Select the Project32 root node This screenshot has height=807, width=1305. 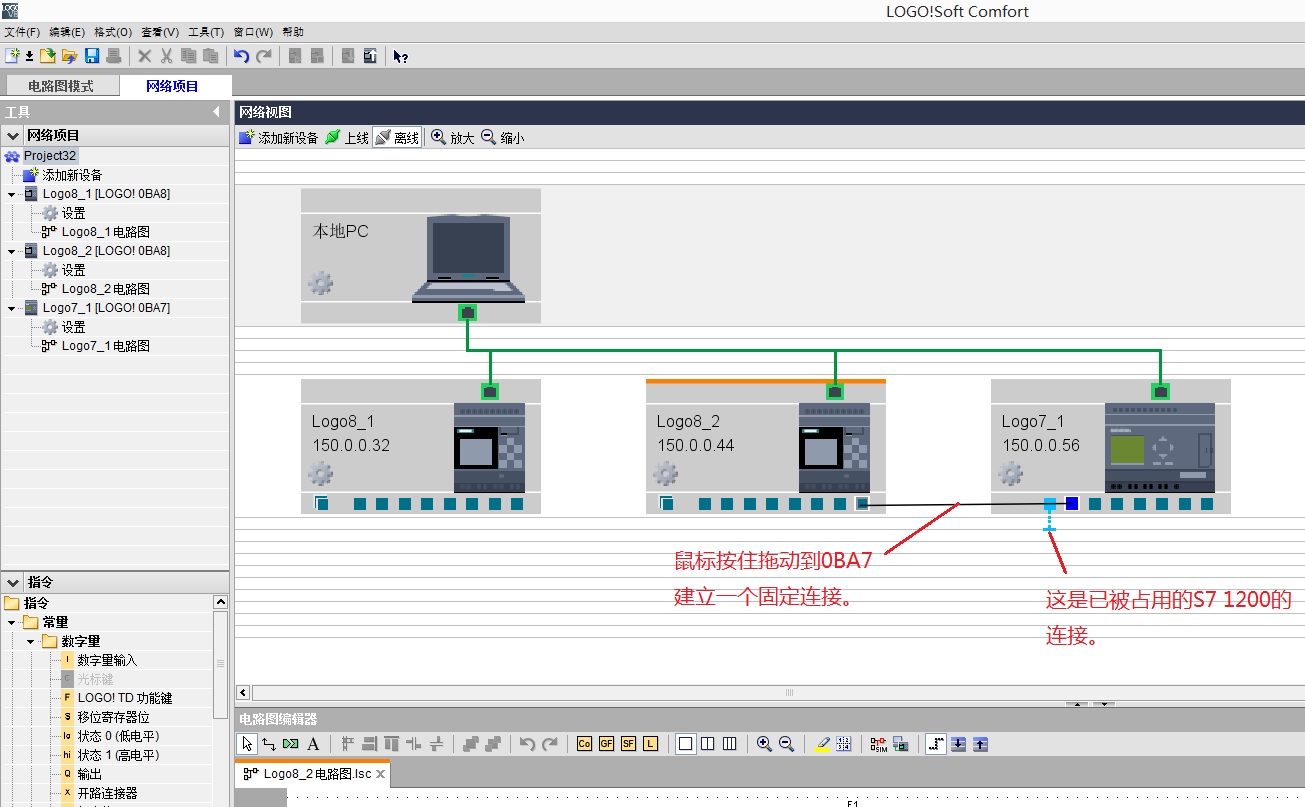[x=50, y=156]
